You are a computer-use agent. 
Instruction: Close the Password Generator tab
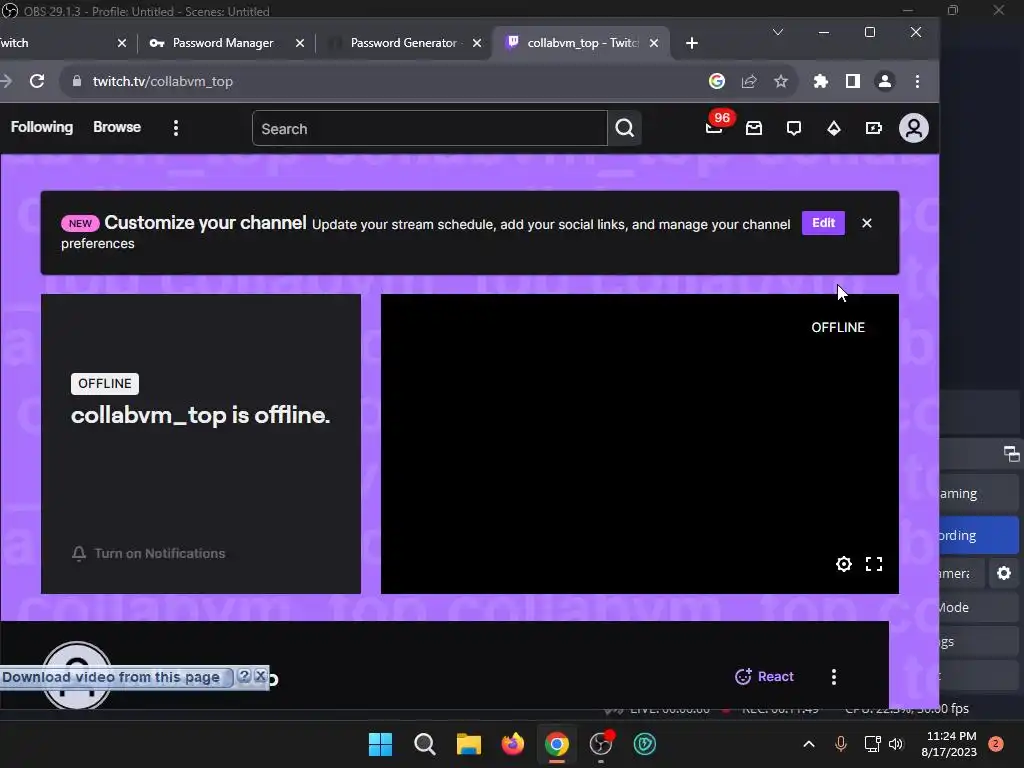point(477,42)
